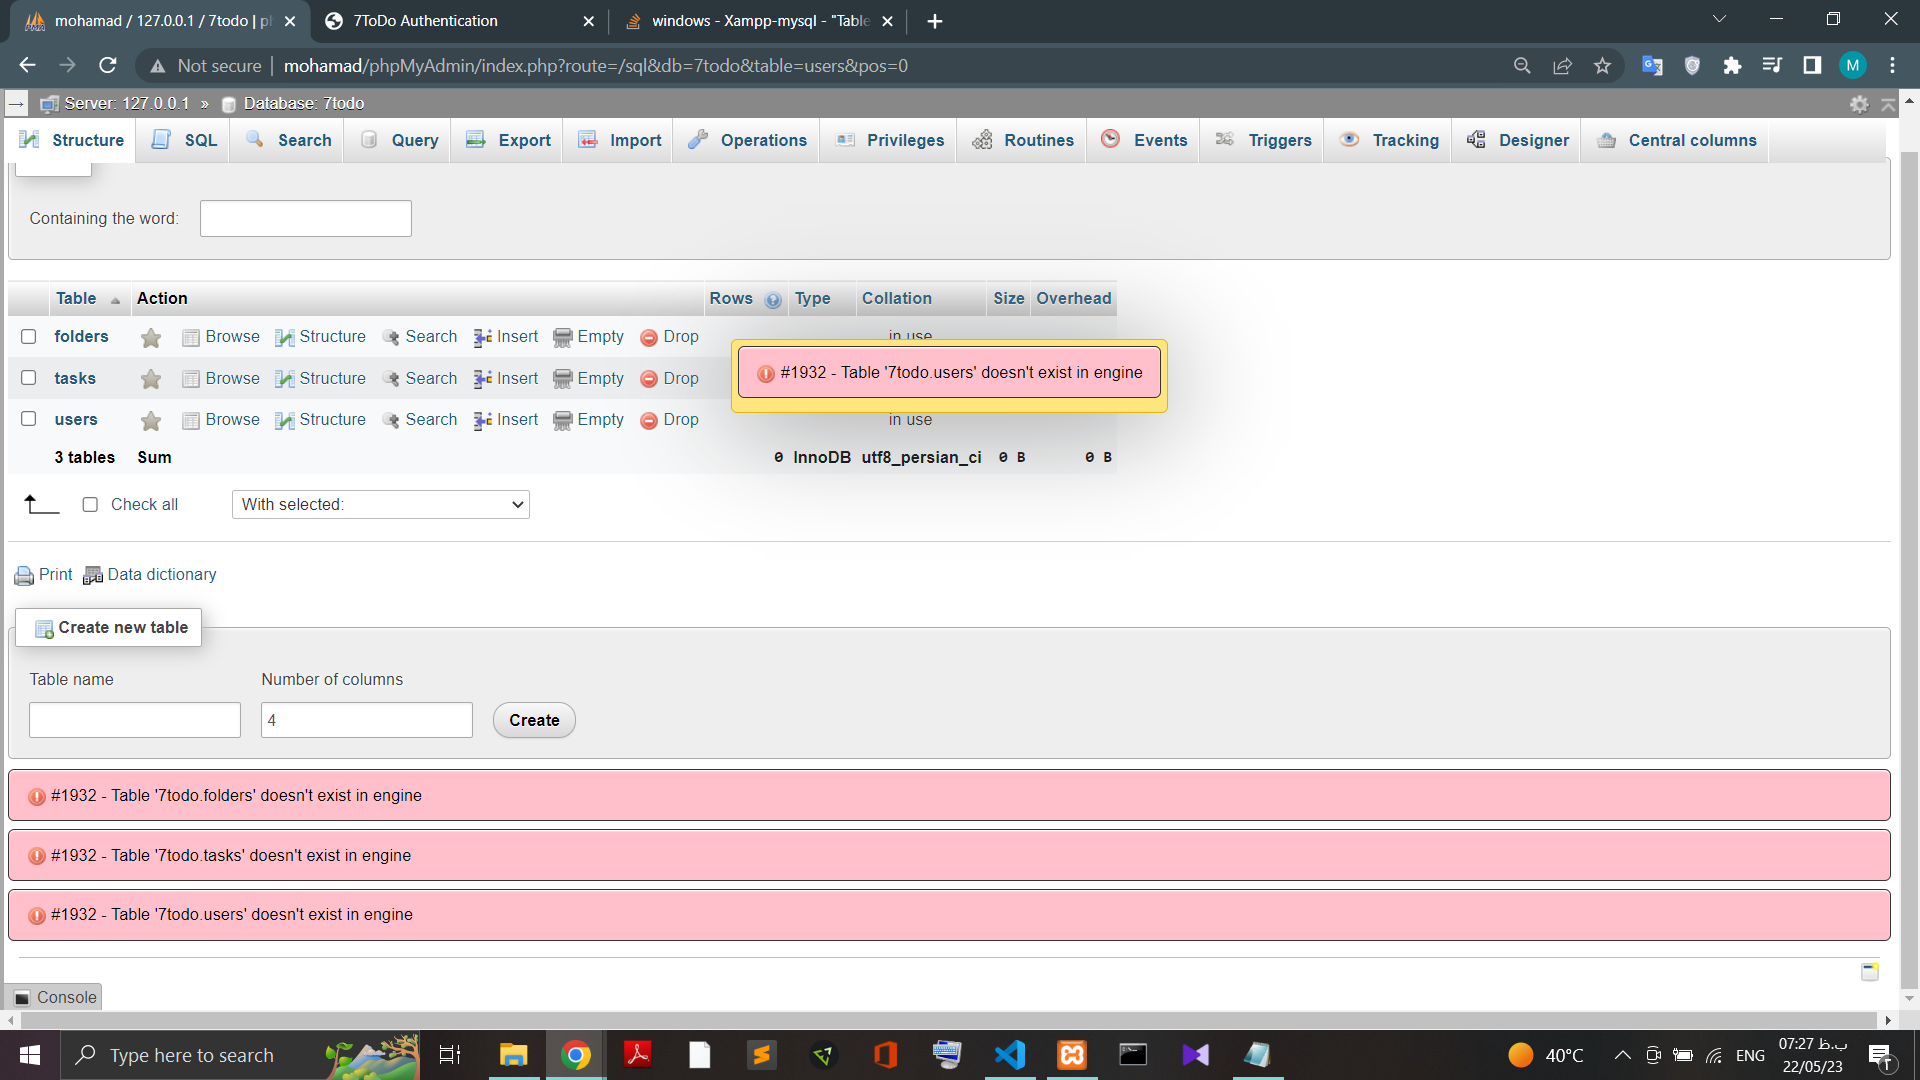Click the Table name input field
Image resolution: width=1920 pixels, height=1080 pixels.
pos(135,720)
